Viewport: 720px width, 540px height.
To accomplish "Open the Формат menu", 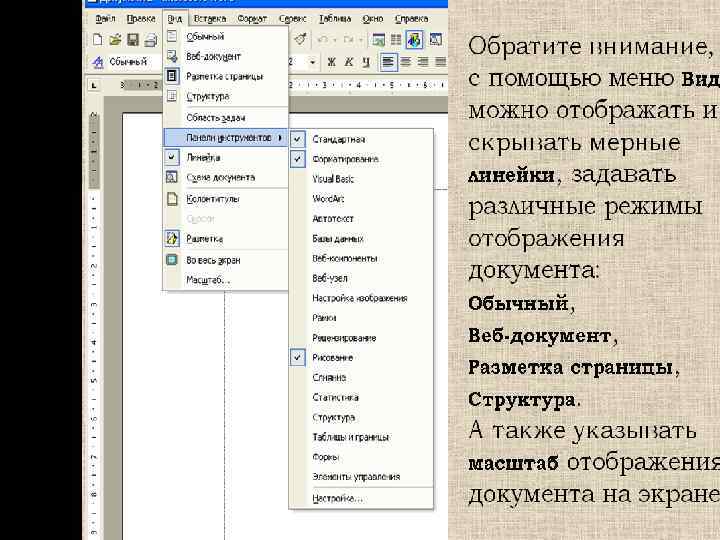I will pyautogui.click(x=252, y=19).
